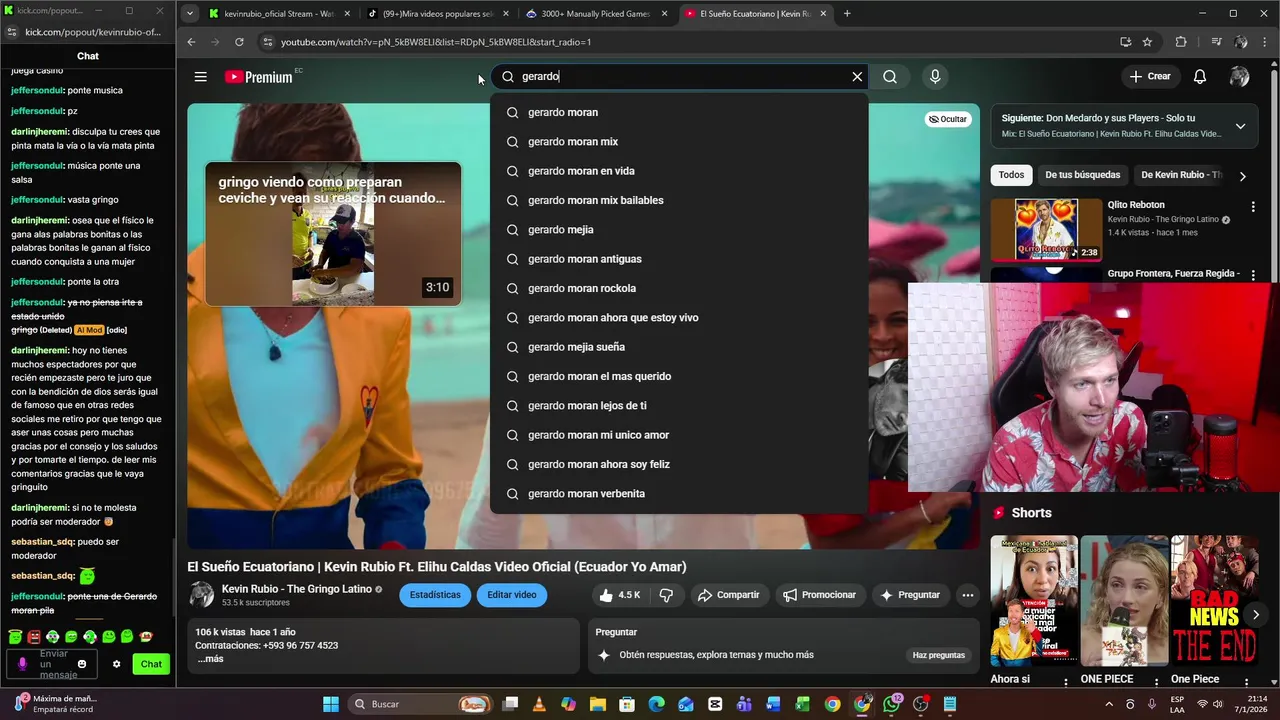The width and height of the screenshot is (1280, 720).
Task: Open the YouTube account avatar menu
Action: tap(1240, 77)
